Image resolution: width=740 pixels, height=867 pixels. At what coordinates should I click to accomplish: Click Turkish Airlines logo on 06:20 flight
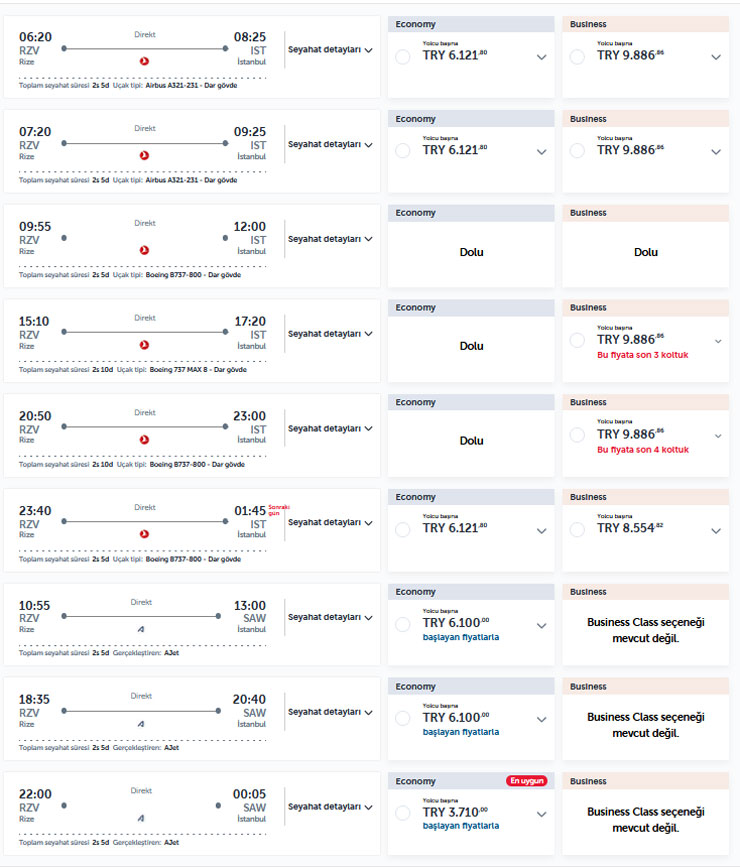point(144,61)
